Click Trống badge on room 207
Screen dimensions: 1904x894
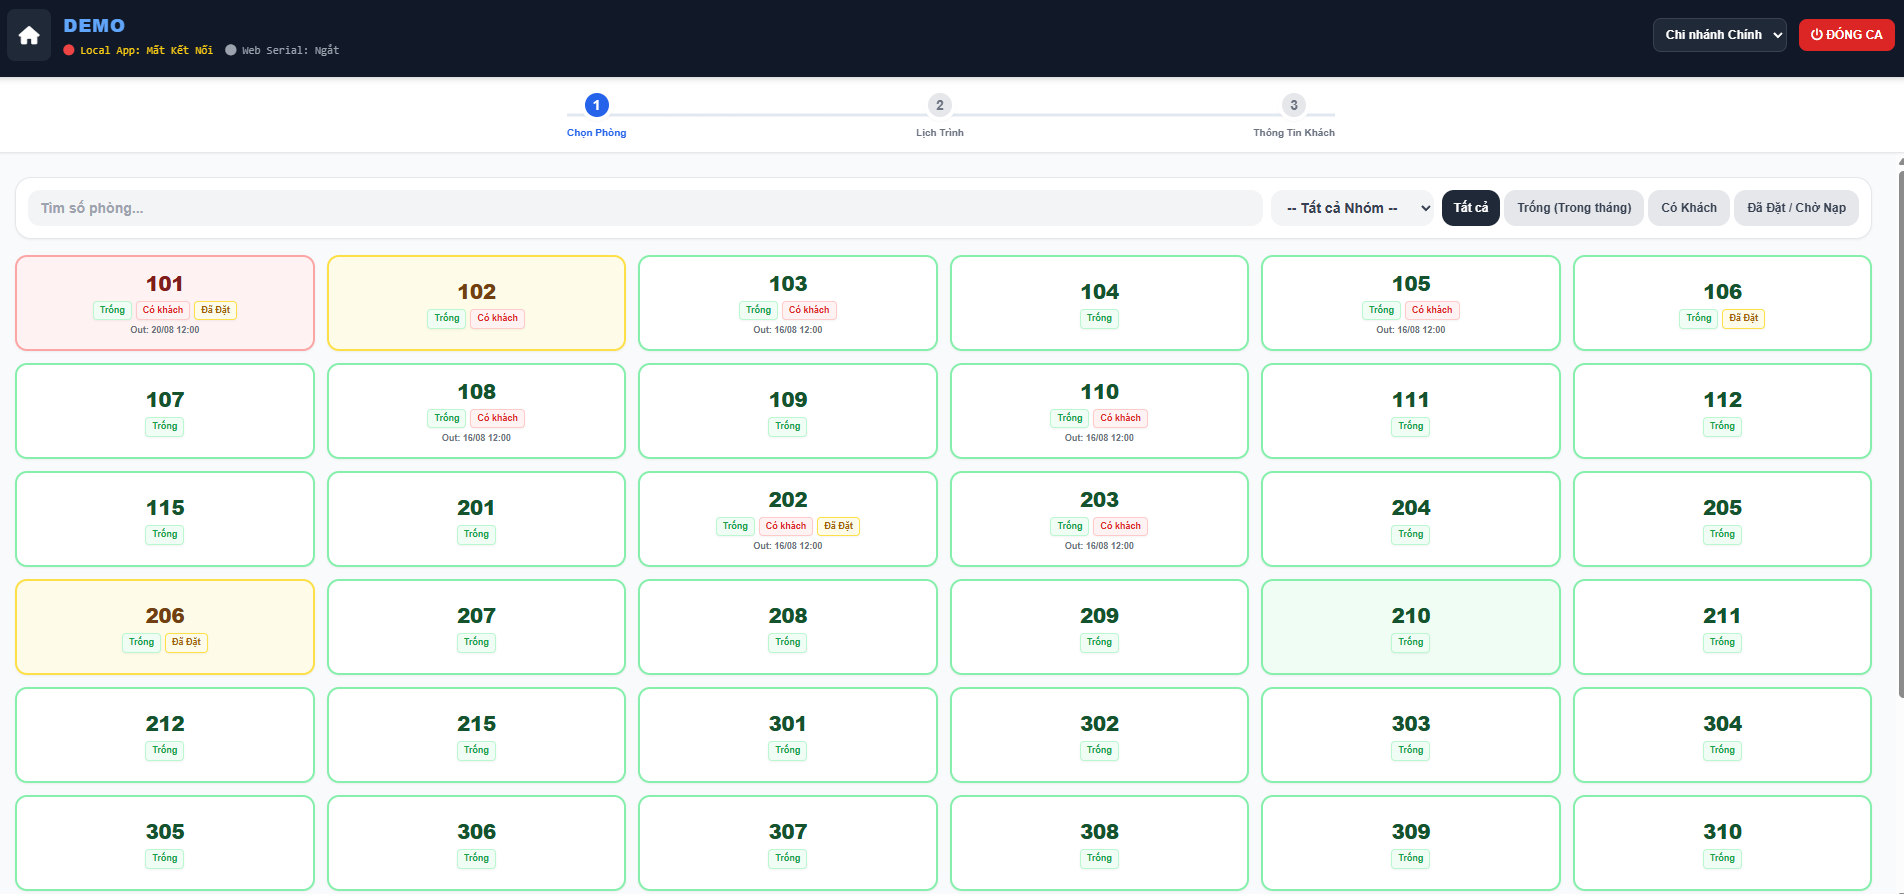(x=476, y=642)
